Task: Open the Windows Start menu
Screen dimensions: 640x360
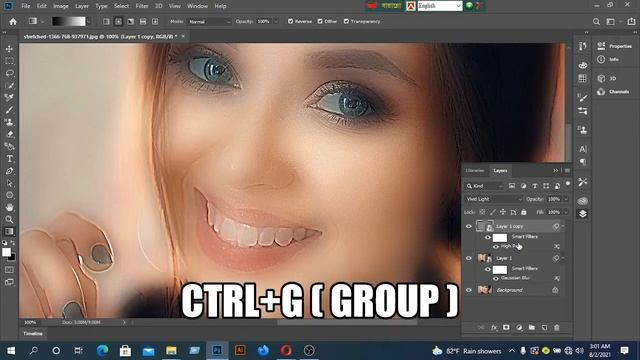Action: pyautogui.click(x=11, y=350)
